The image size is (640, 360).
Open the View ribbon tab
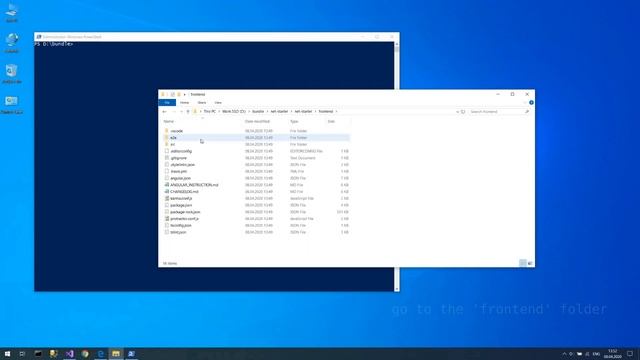tap(218, 102)
